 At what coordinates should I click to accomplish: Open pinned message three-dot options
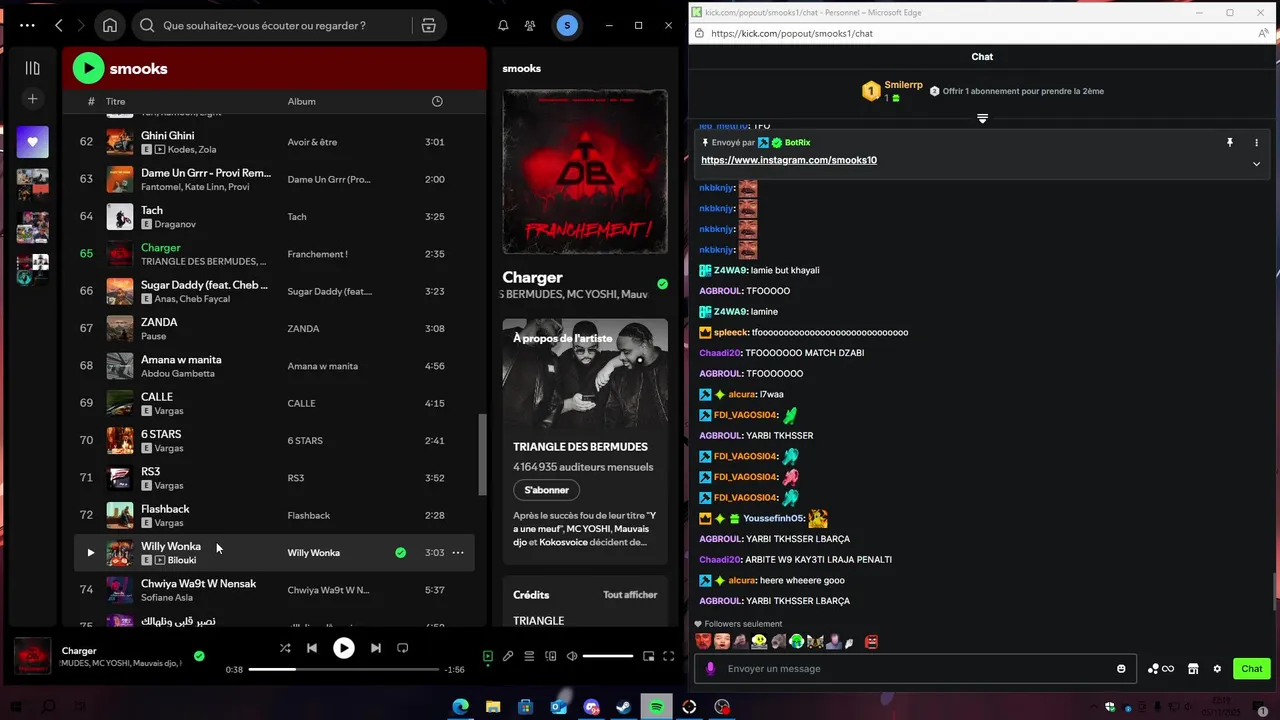click(x=1257, y=143)
